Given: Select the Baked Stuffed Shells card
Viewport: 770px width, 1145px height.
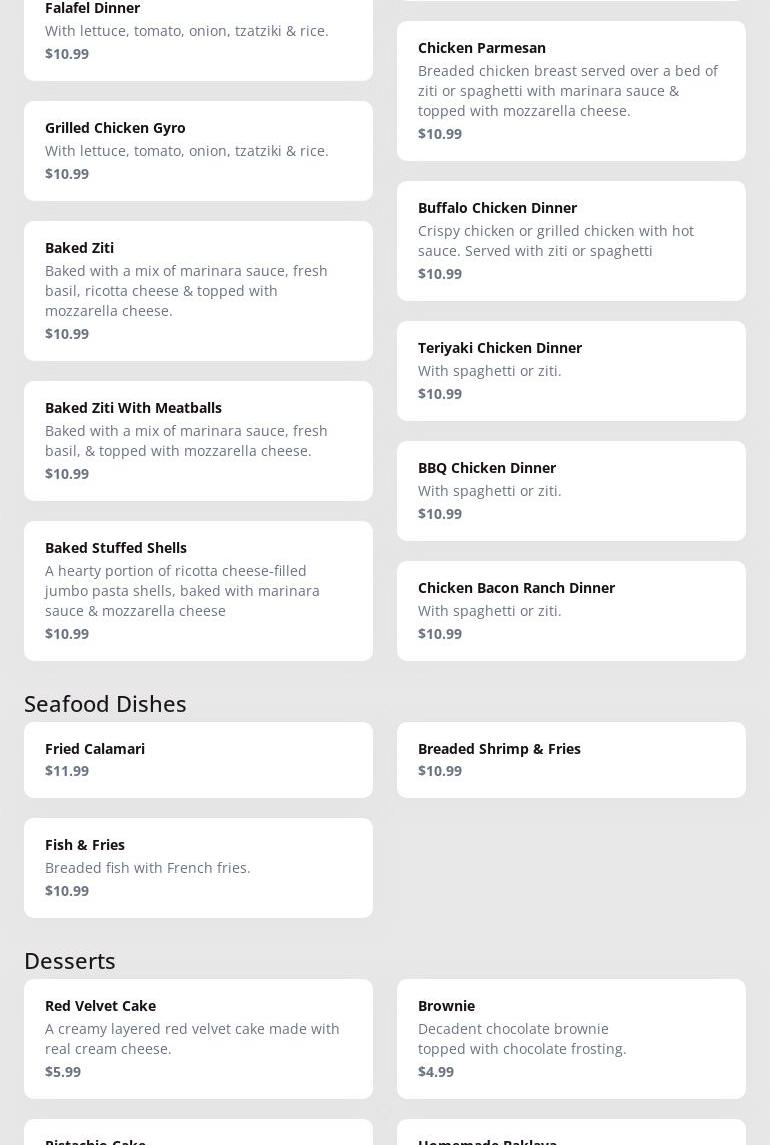Looking at the screenshot, I should [x=198, y=591].
